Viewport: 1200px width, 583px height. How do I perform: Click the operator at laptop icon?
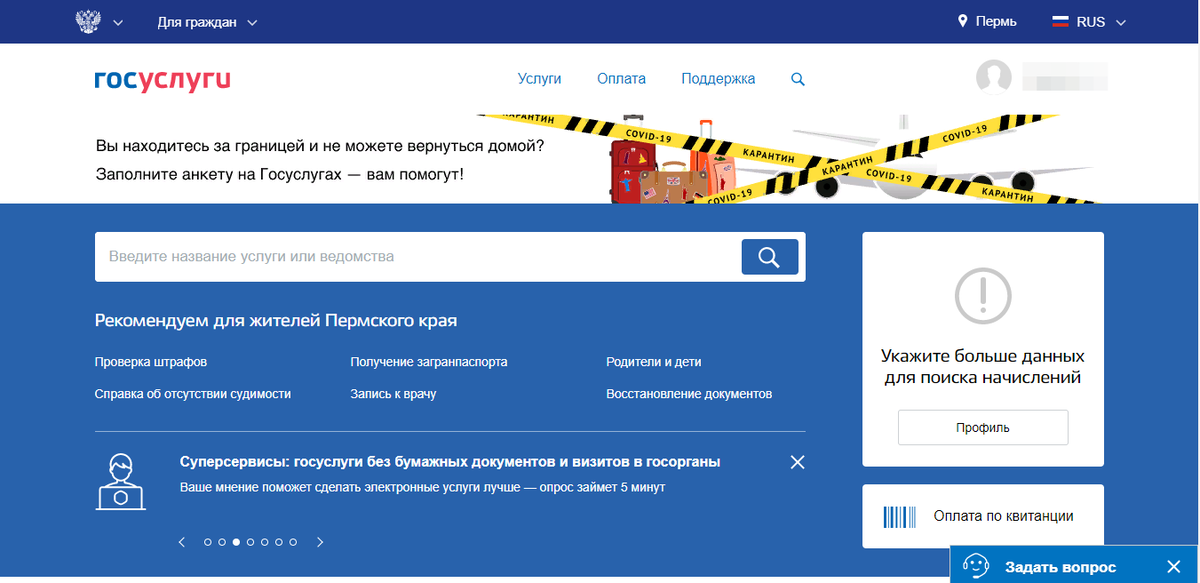(121, 481)
